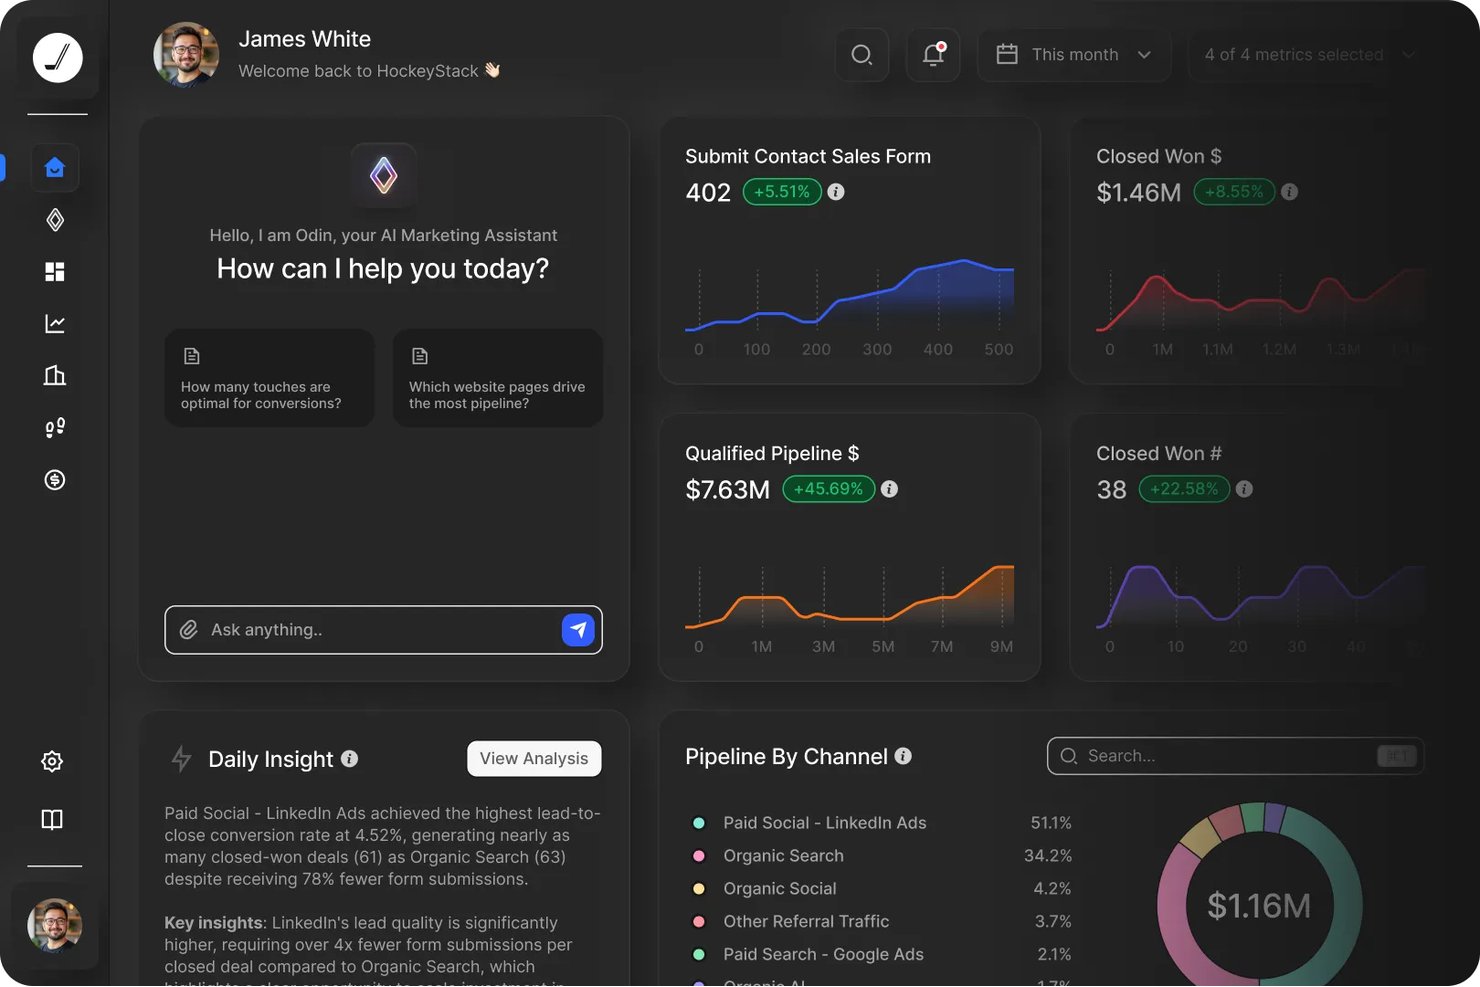
Task: Click info icon next to Submit Contact Sales Form value
Action: click(836, 192)
